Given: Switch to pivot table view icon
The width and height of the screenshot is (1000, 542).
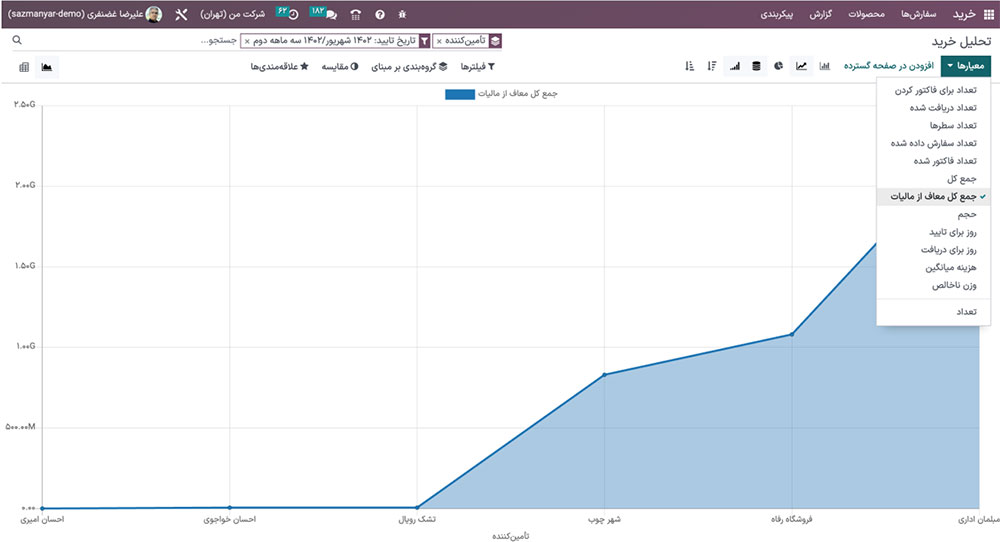Looking at the screenshot, I should coord(24,67).
